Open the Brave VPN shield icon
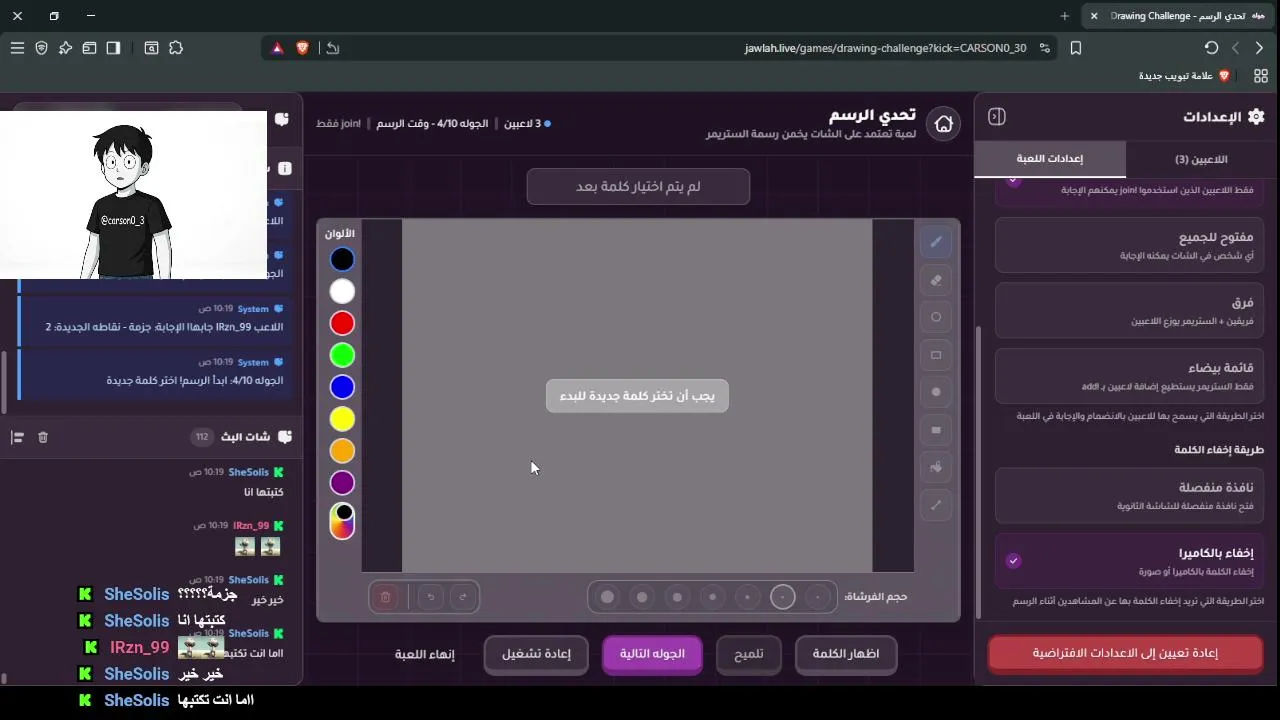This screenshot has width=1280, height=720. coord(41,48)
